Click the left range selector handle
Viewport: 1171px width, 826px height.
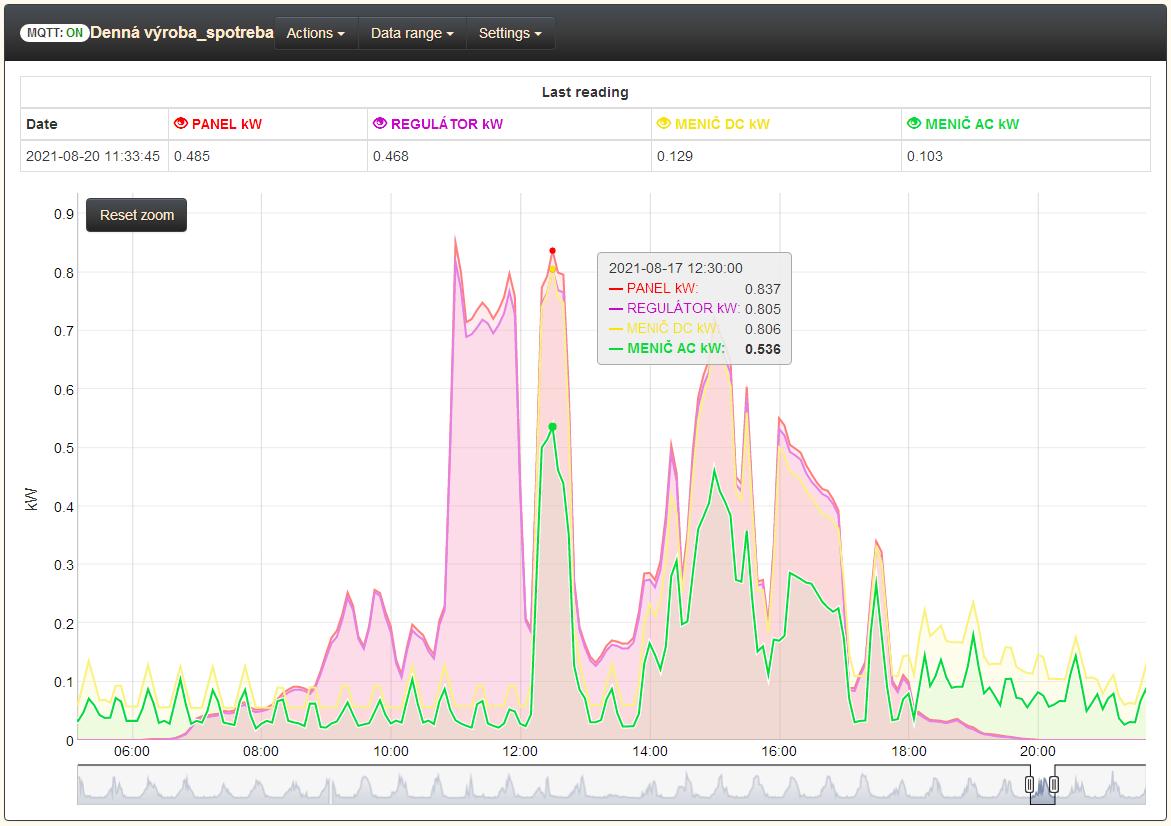coord(1030,785)
